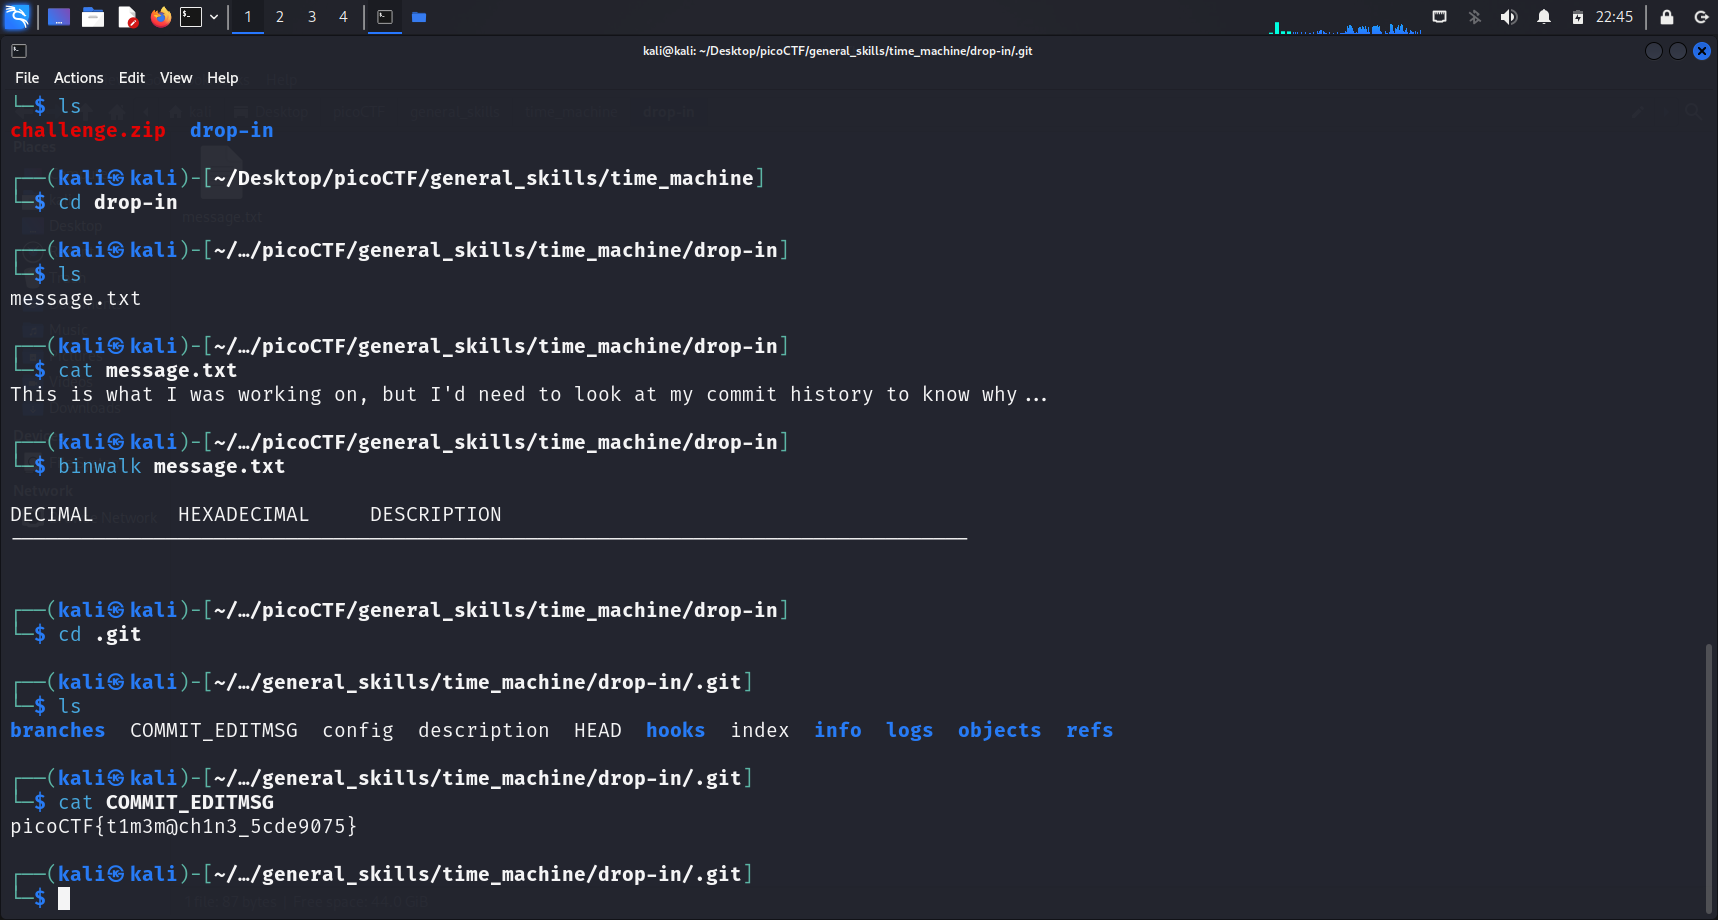Open the Kali applications menu
1718x920 pixels.
click(x=18, y=17)
